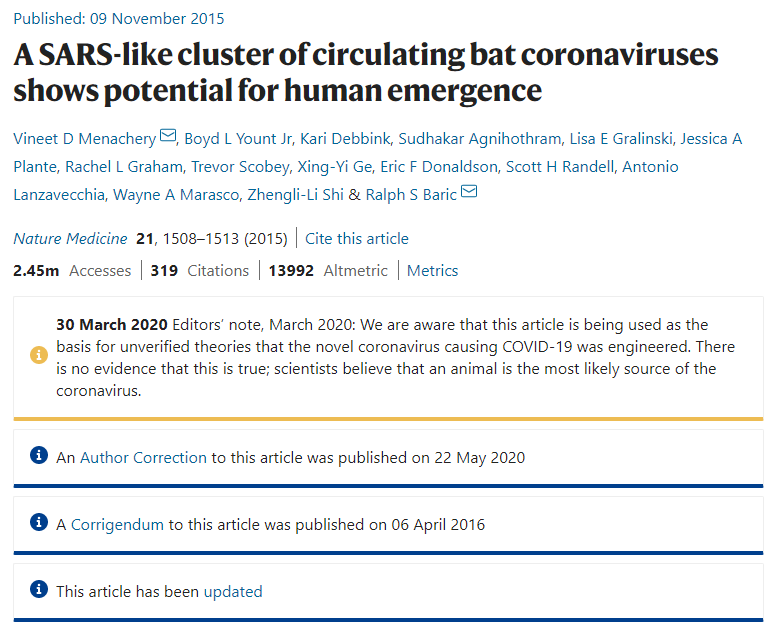Open author Kari Debbink's details

click(x=345, y=139)
